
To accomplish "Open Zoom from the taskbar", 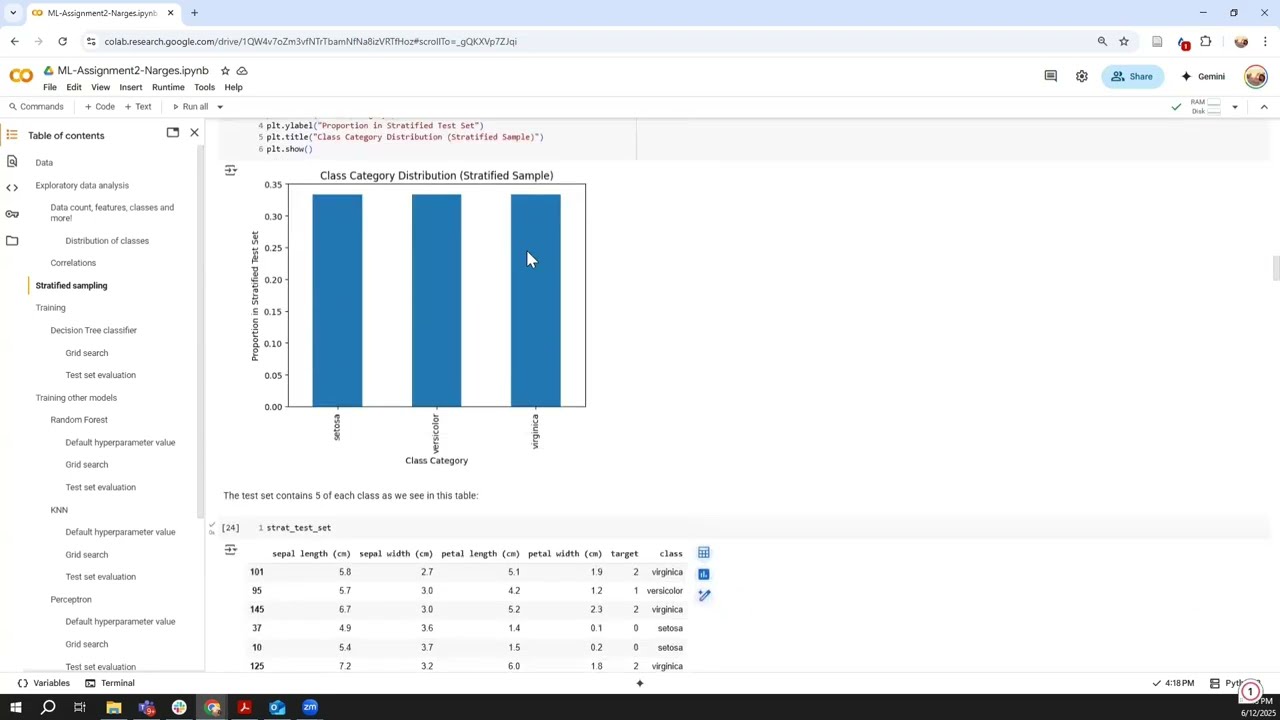I will [x=310, y=708].
